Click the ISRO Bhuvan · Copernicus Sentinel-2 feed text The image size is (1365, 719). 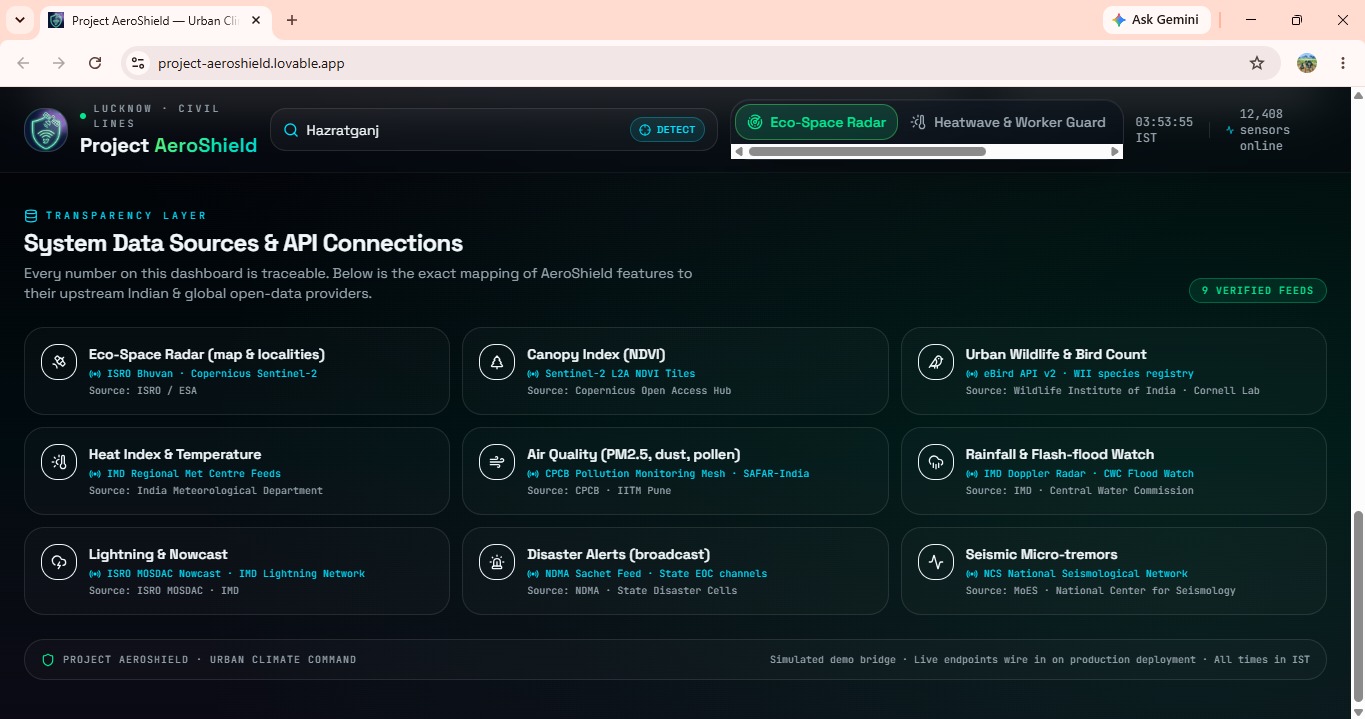(212, 374)
